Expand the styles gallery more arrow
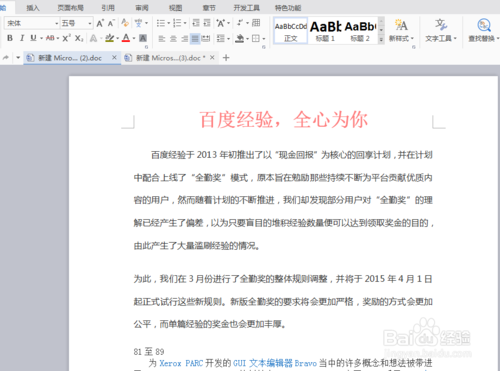This screenshot has height=371, width=500. (x=381, y=40)
